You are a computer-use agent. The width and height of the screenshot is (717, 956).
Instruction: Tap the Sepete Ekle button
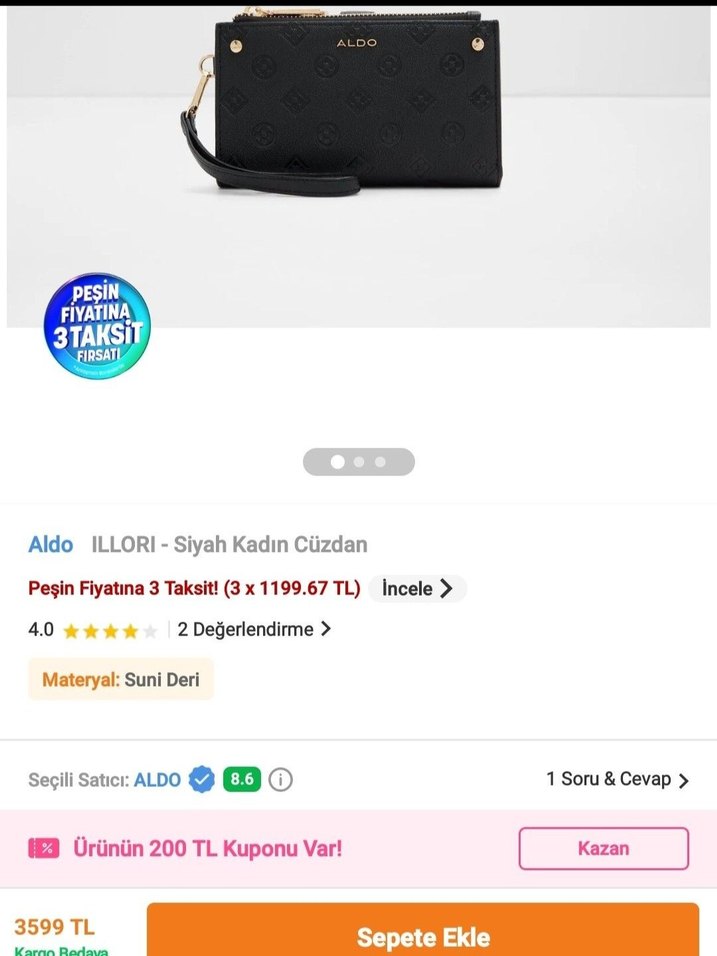(x=423, y=930)
